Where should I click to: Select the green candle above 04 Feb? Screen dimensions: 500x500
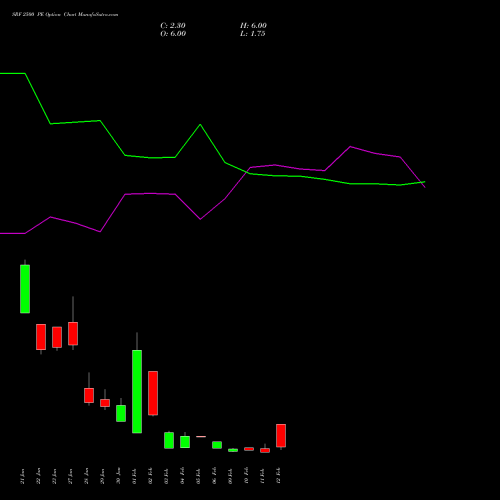point(185,442)
